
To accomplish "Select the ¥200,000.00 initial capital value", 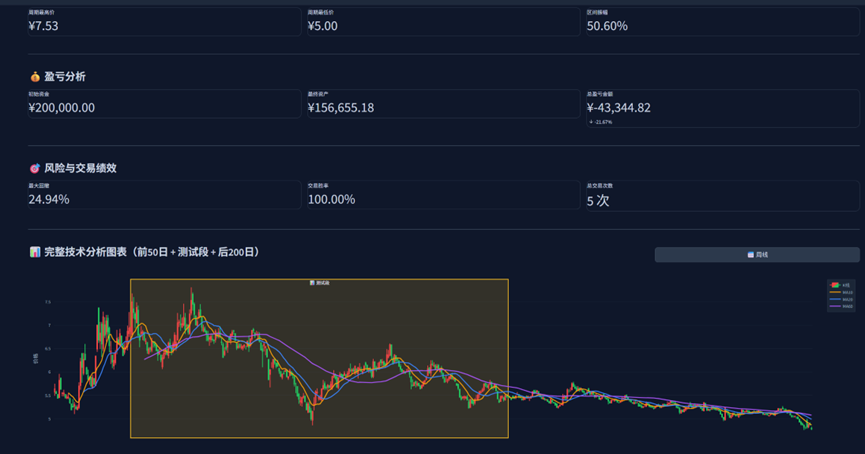I will pyautogui.click(x=62, y=108).
